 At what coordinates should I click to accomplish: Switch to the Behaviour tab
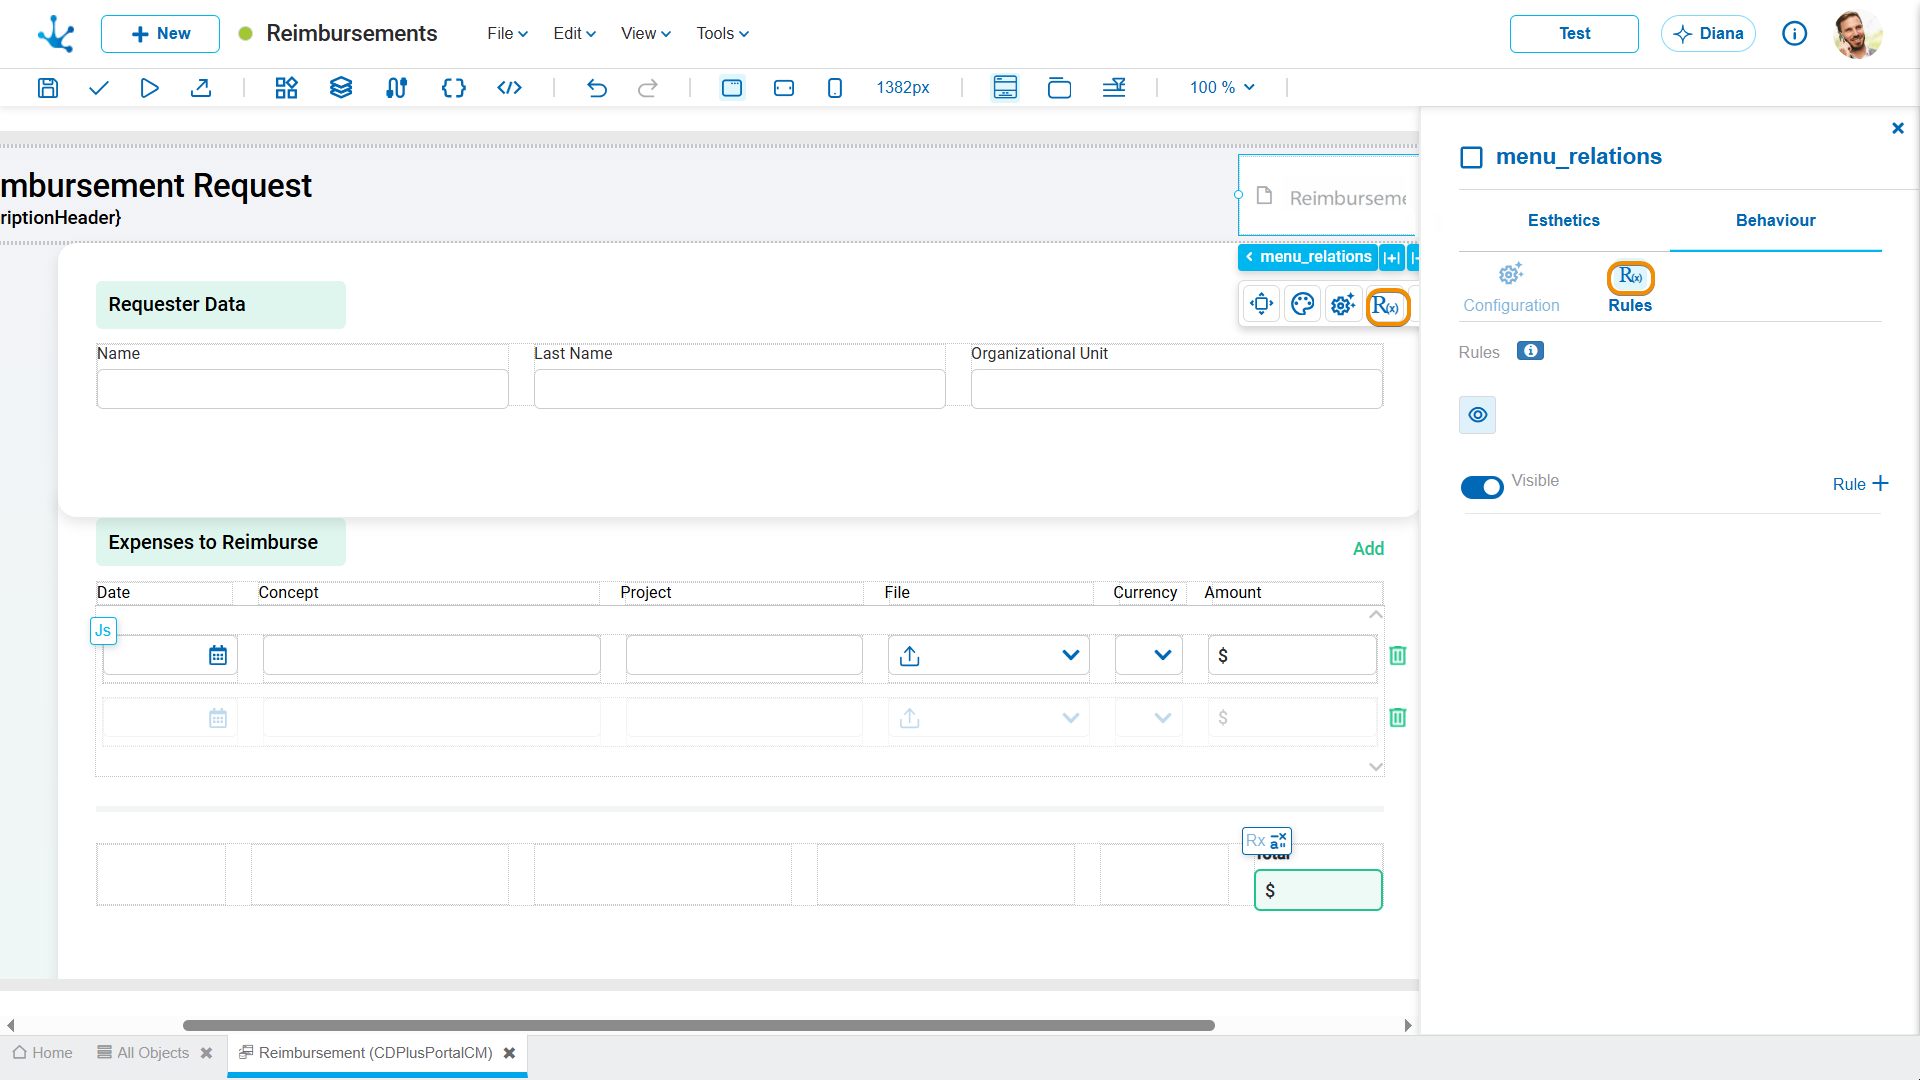(x=1776, y=221)
